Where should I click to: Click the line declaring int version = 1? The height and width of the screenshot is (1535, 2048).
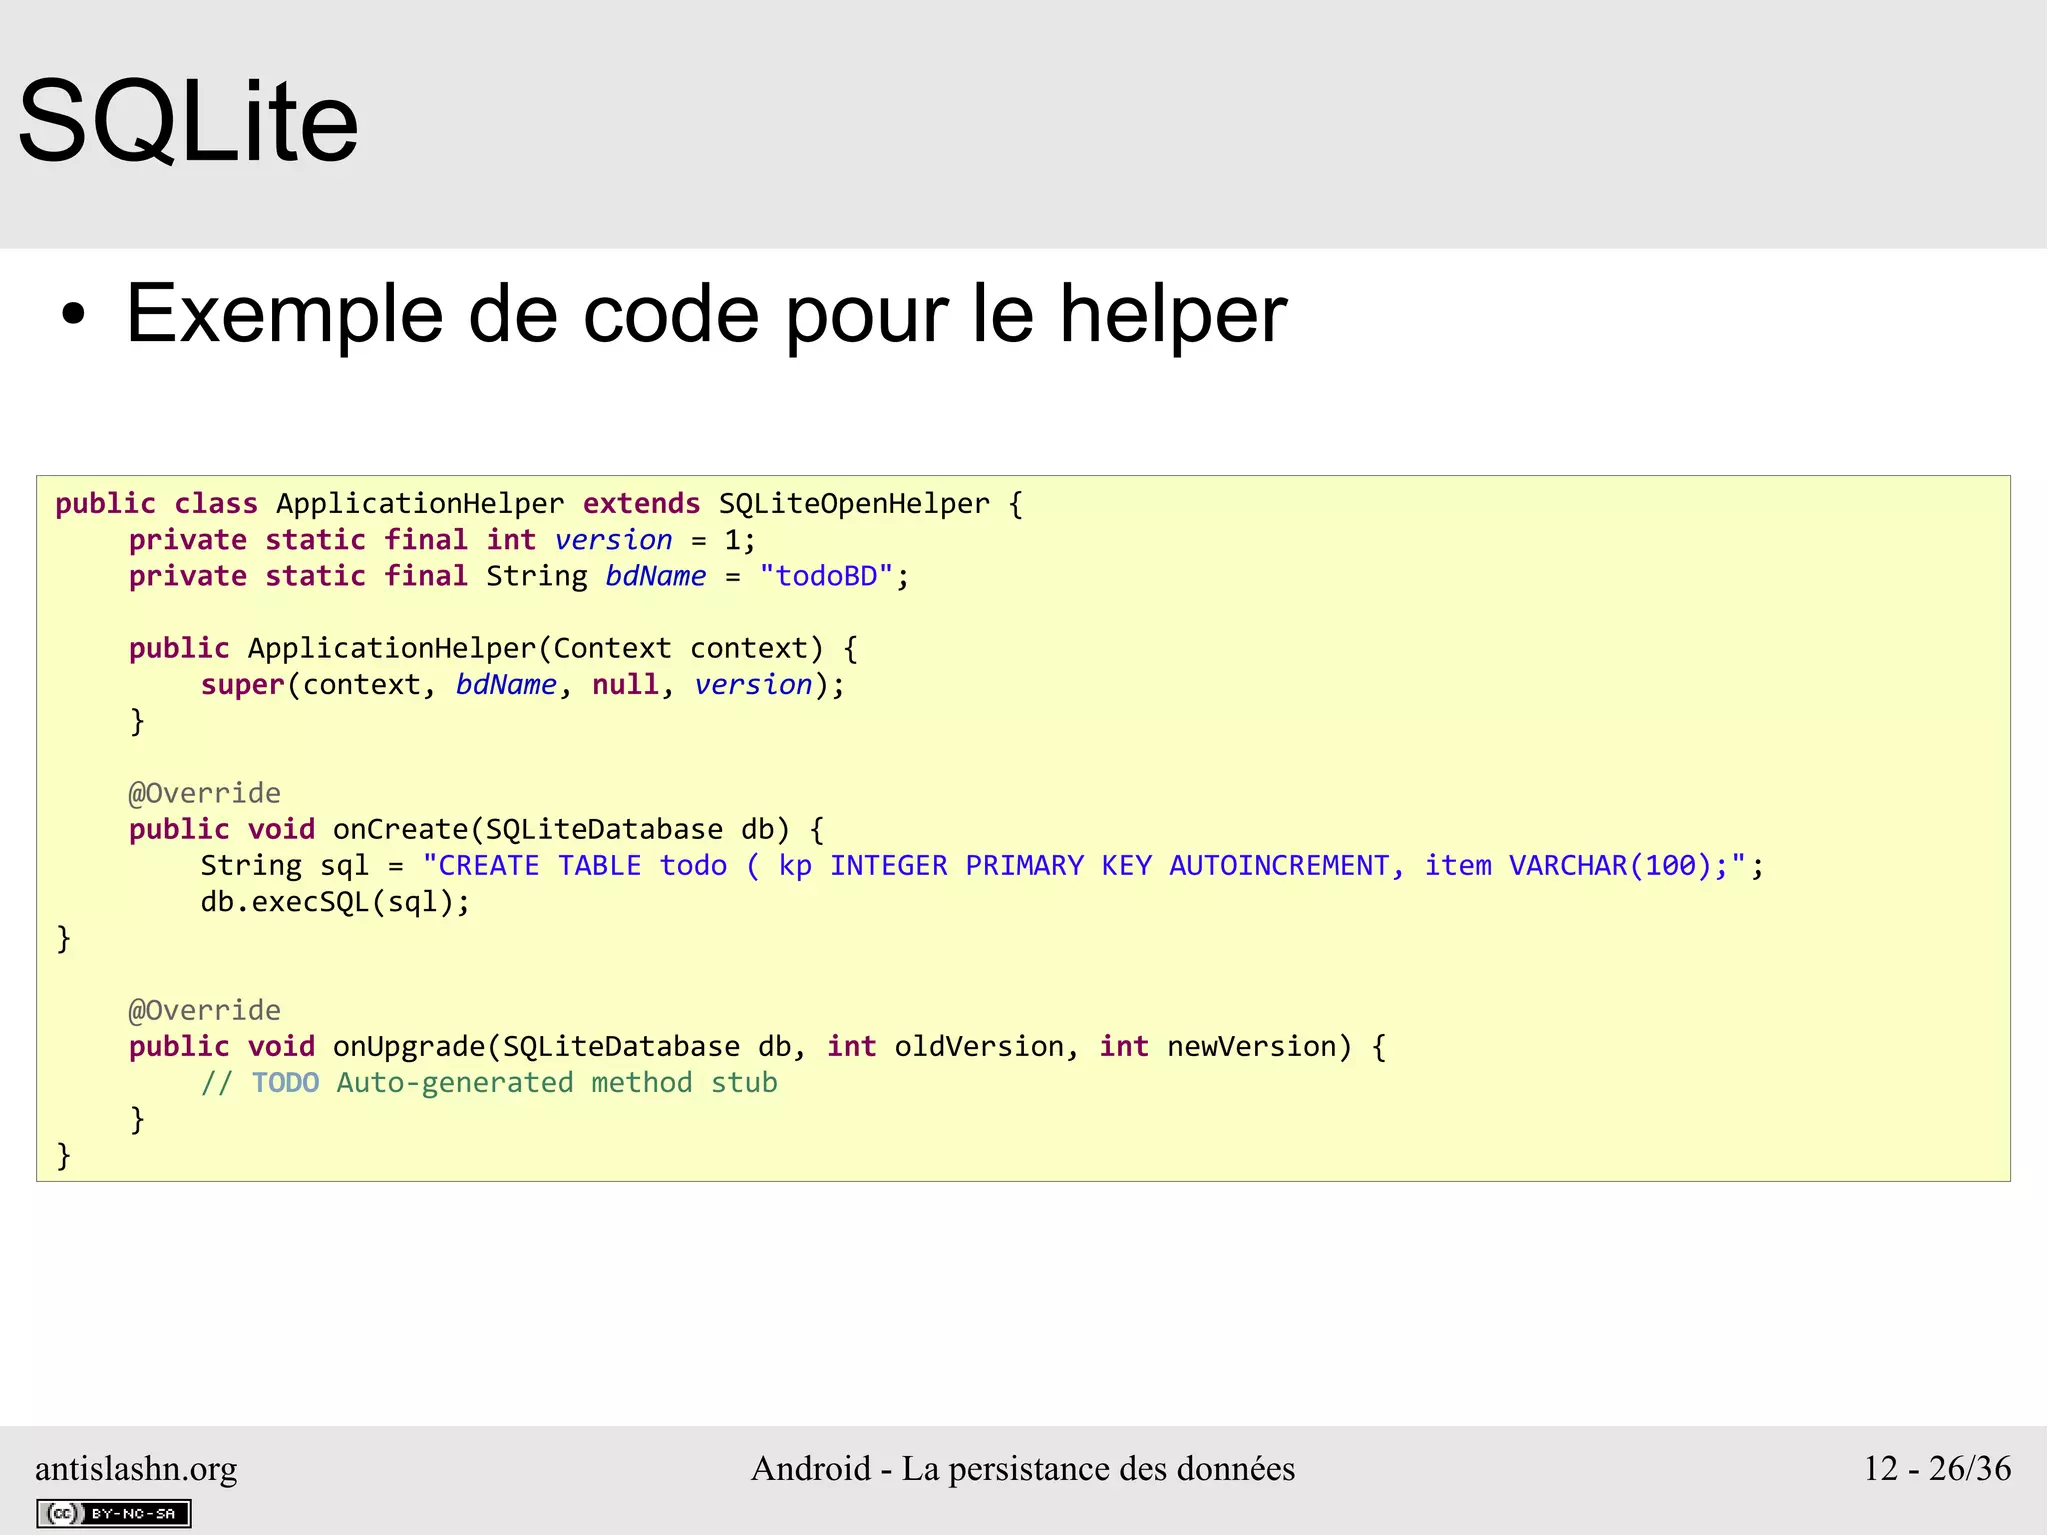(442, 540)
